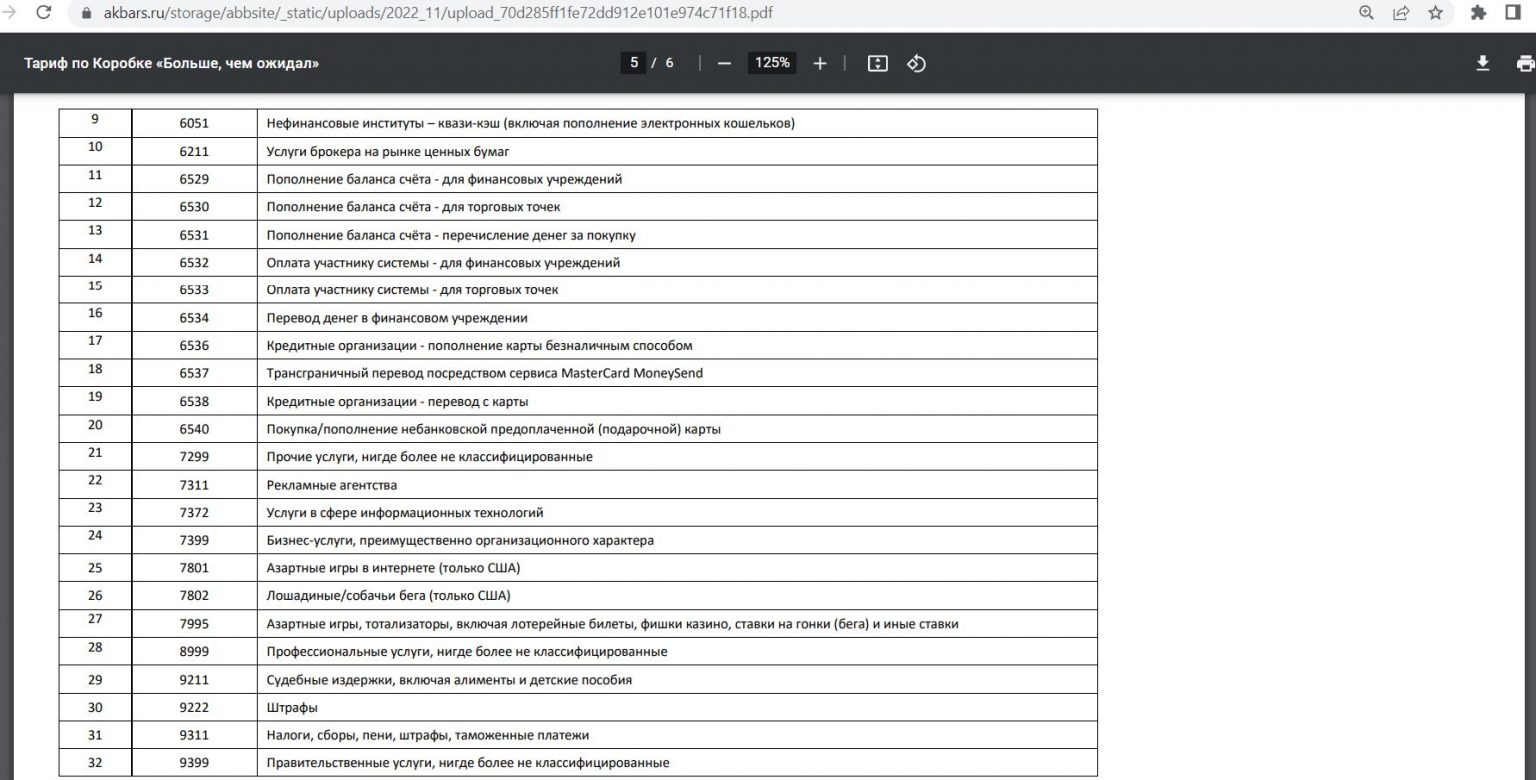Click 'Оплата участнику системы - для финансовых учреждений'

point(443,263)
